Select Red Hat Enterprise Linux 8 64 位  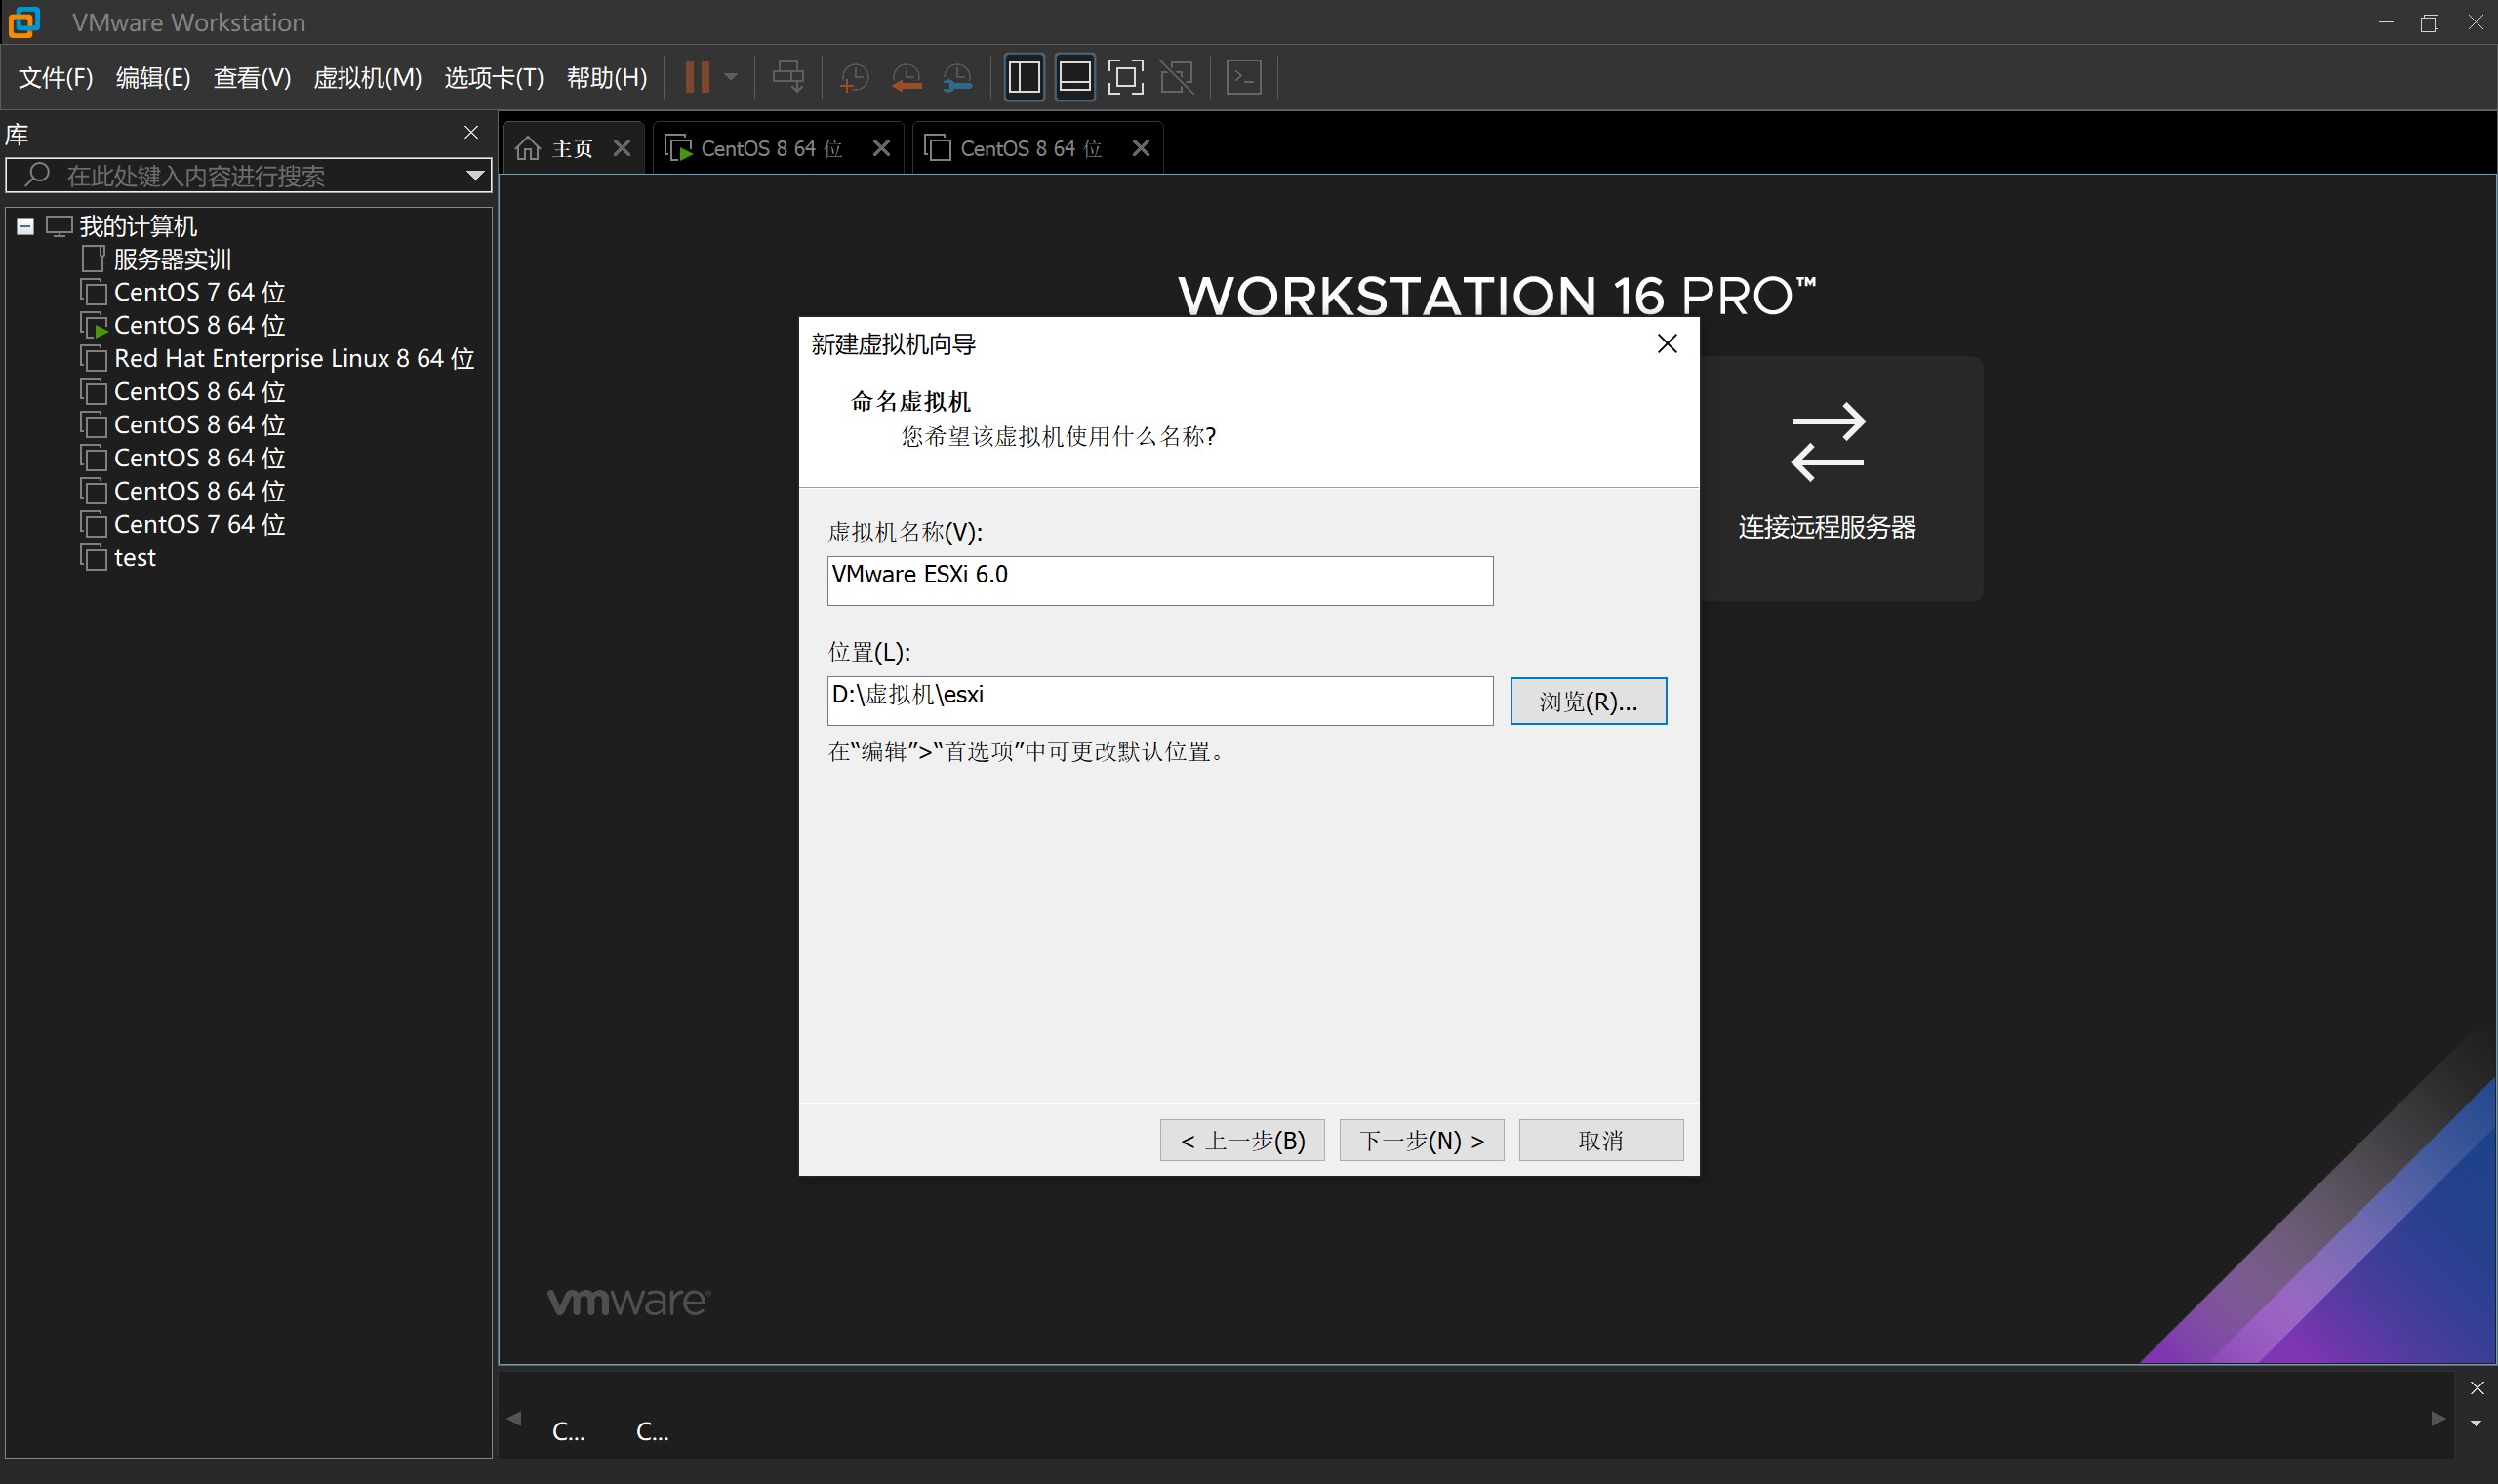point(294,359)
